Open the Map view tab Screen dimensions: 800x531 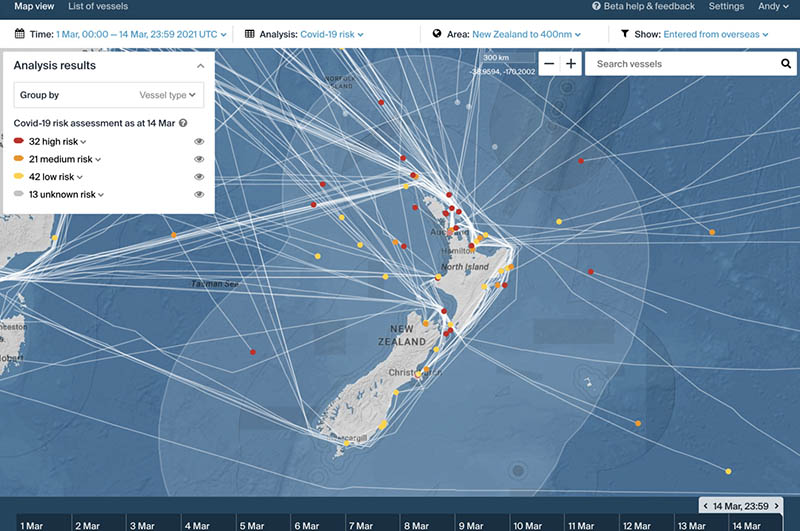pyautogui.click(x=34, y=6)
